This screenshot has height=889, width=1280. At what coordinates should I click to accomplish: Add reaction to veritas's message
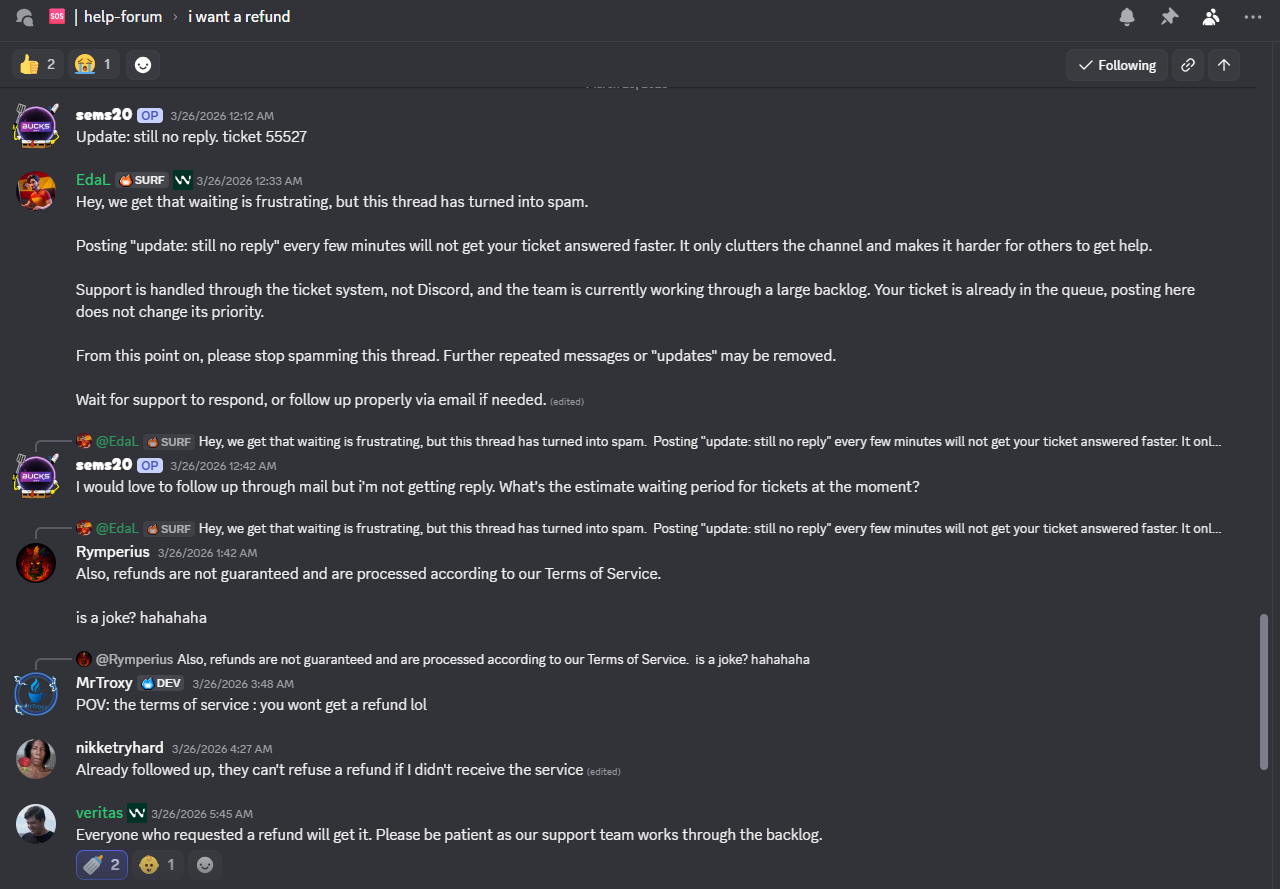point(205,864)
